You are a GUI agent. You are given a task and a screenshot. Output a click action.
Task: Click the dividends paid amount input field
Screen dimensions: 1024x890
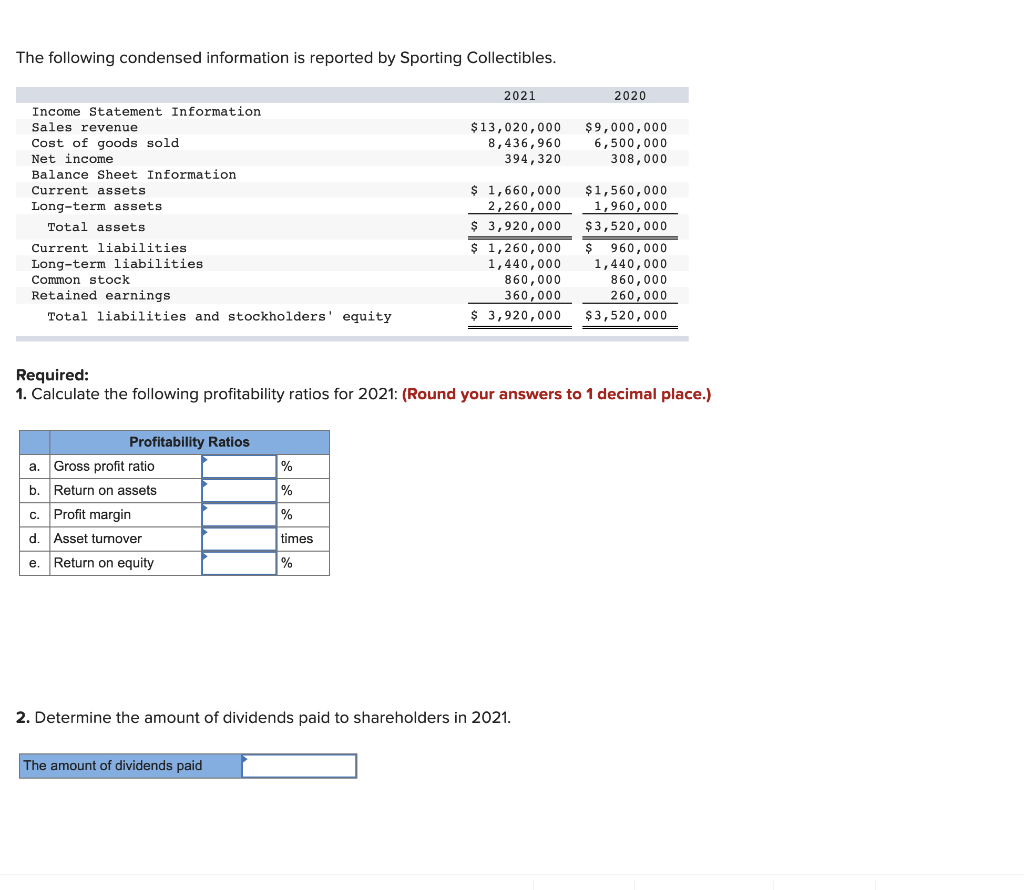tap(299, 766)
